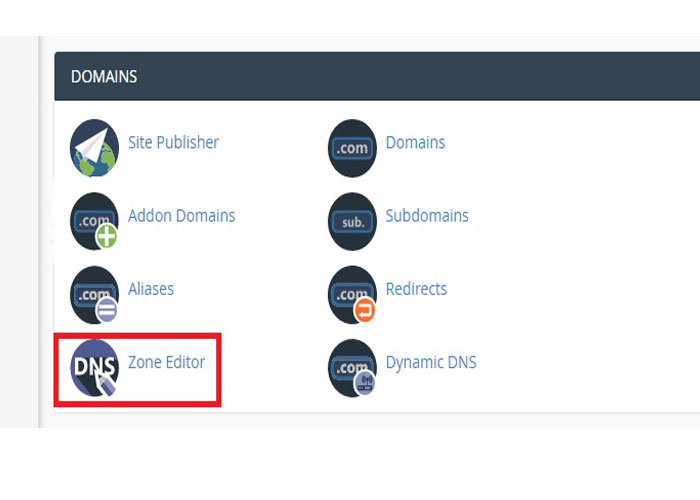Image resolution: width=700 pixels, height=500 pixels.
Task: Open the Site Publisher link
Action: [173, 142]
